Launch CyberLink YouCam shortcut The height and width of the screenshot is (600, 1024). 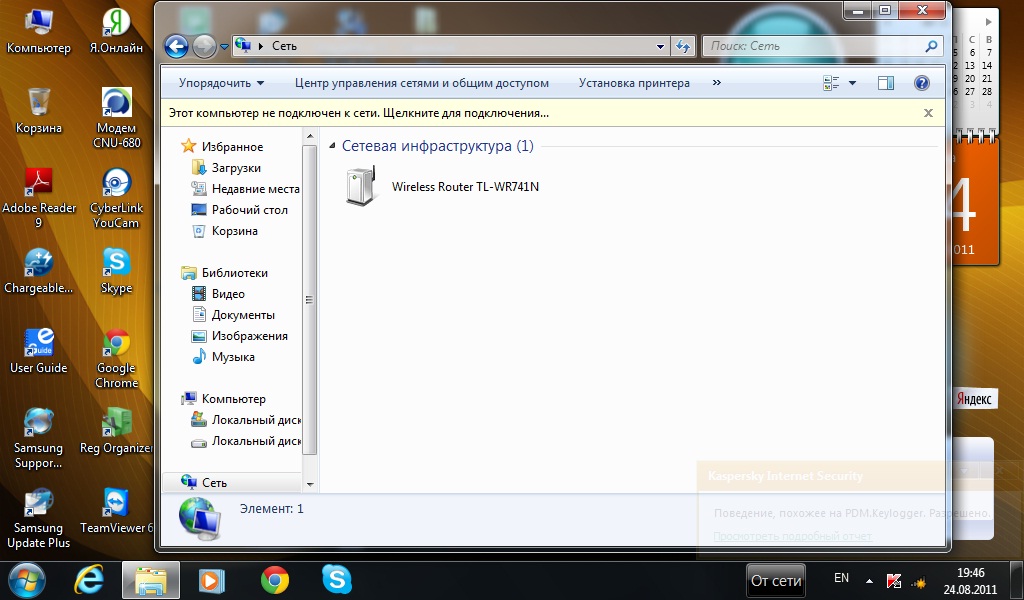116,198
